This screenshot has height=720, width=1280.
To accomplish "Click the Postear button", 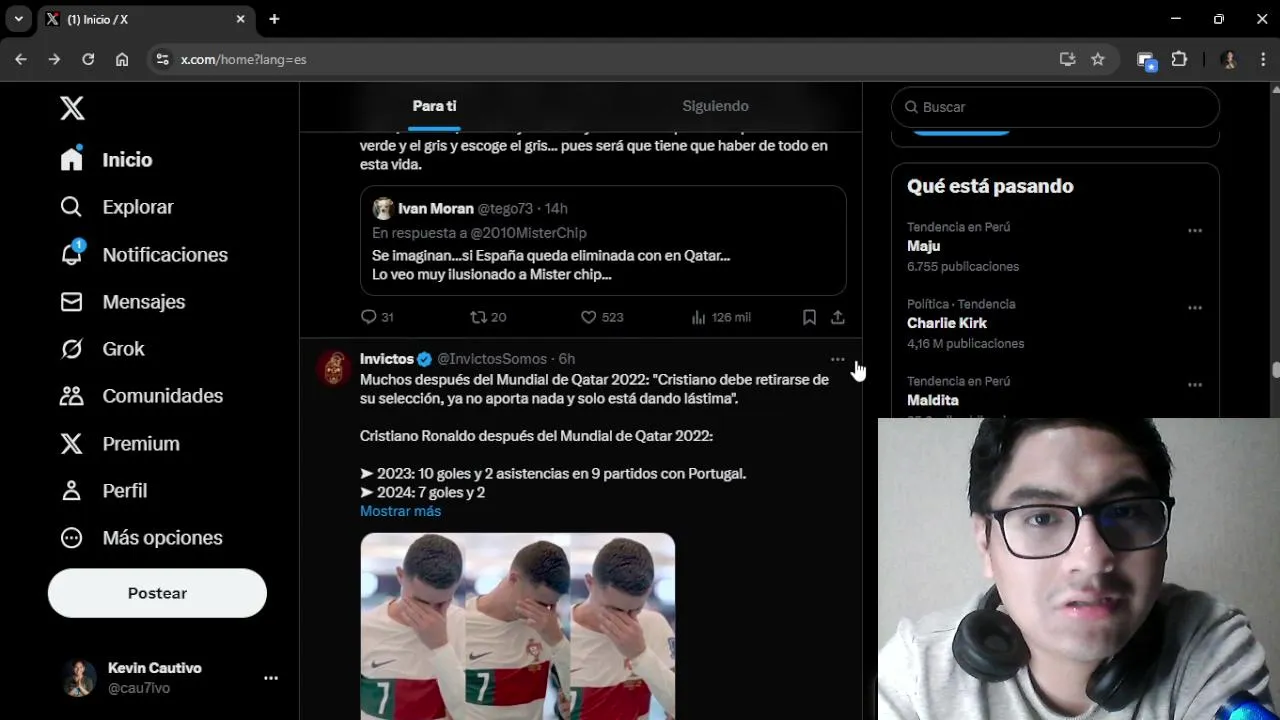I will click(157, 593).
